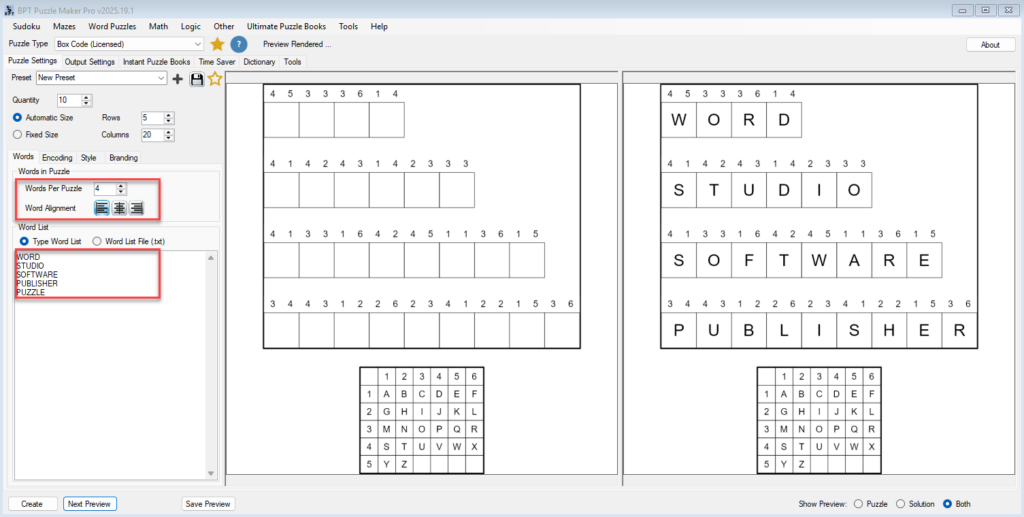The image size is (1024, 517).
Task: Open help with the blue question mark icon
Action: pyautogui.click(x=239, y=44)
